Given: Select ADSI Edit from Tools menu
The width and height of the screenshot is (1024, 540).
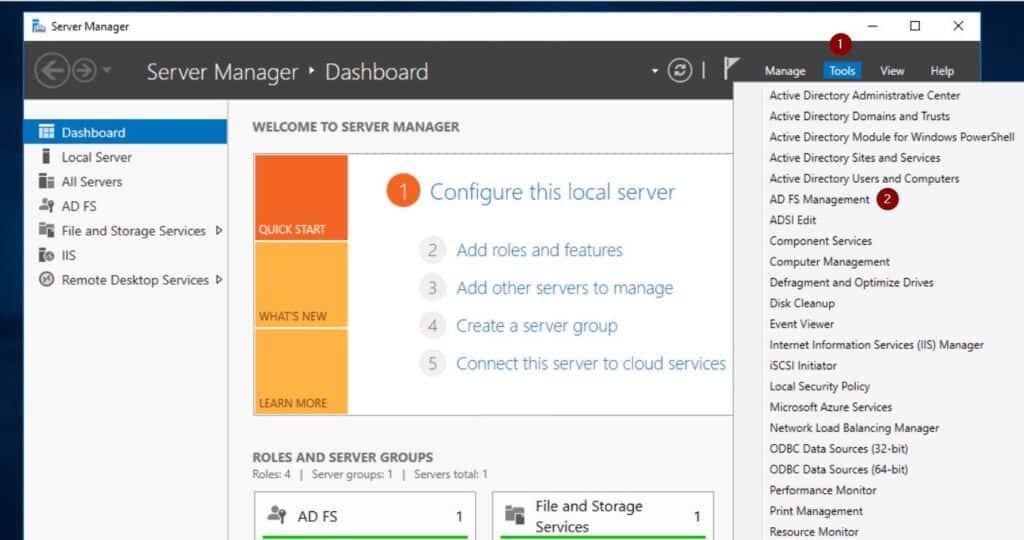Looking at the screenshot, I should coord(793,220).
